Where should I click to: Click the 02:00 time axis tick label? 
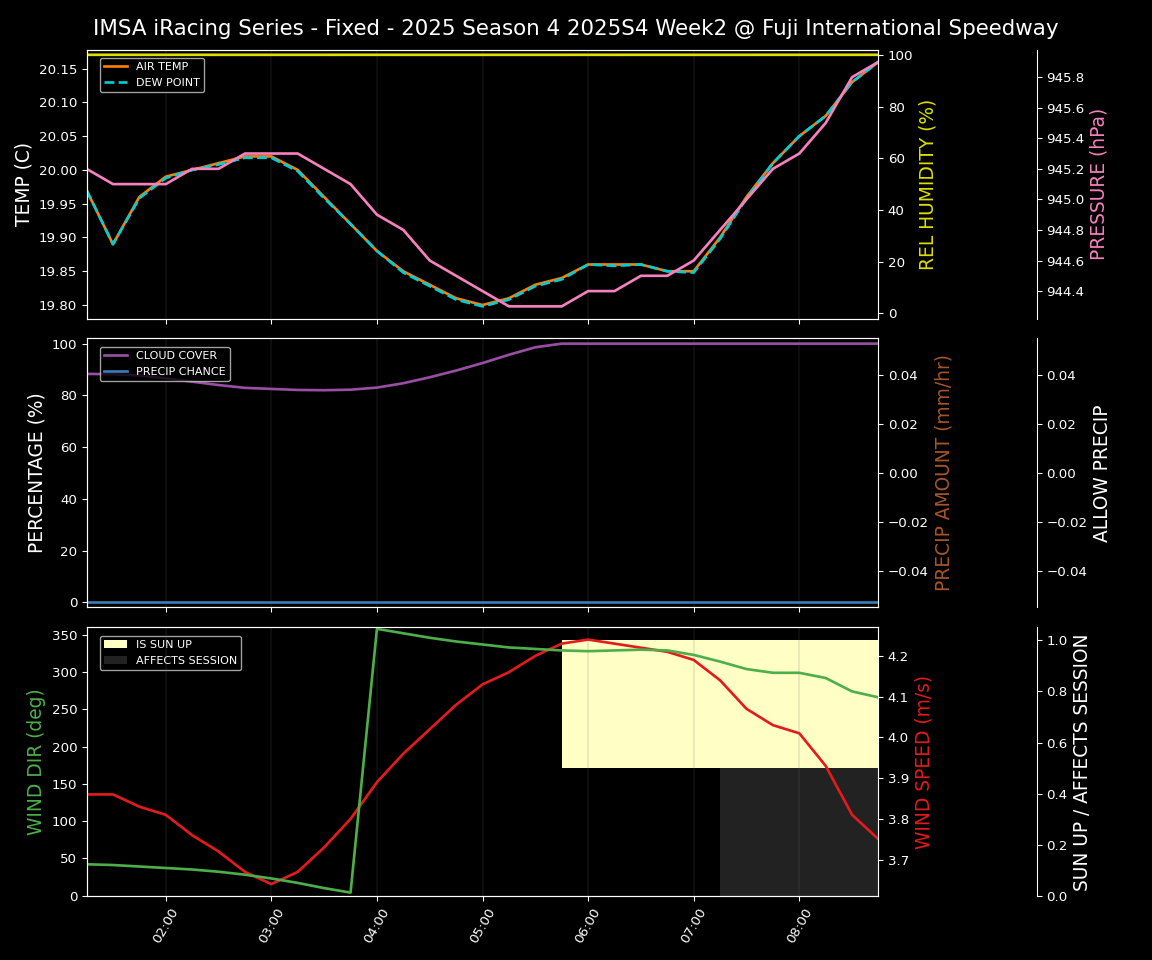(166, 920)
